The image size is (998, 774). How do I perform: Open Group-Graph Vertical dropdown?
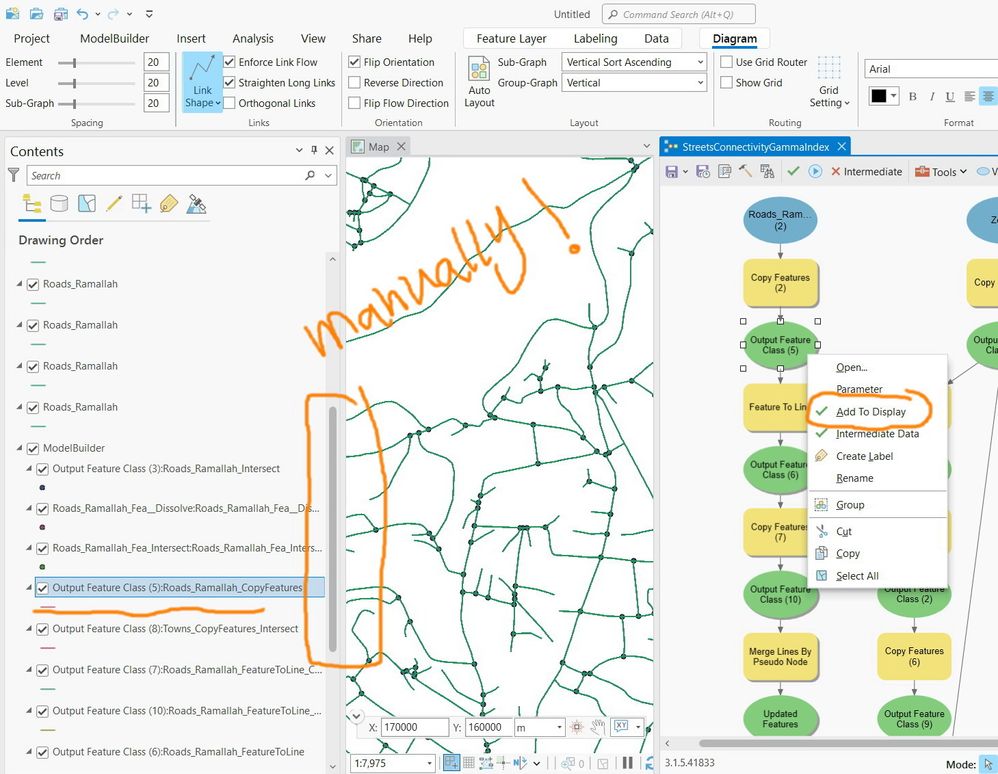(x=634, y=83)
